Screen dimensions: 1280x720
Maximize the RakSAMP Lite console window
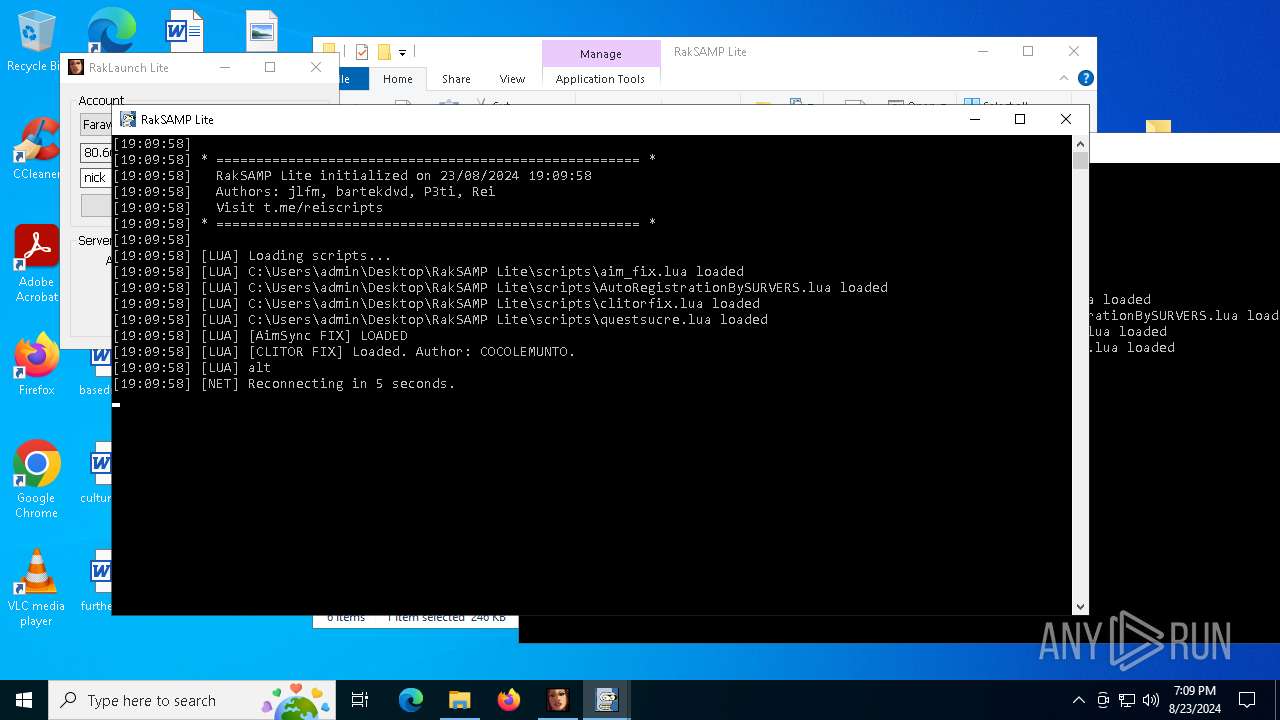pos(1019,119)
